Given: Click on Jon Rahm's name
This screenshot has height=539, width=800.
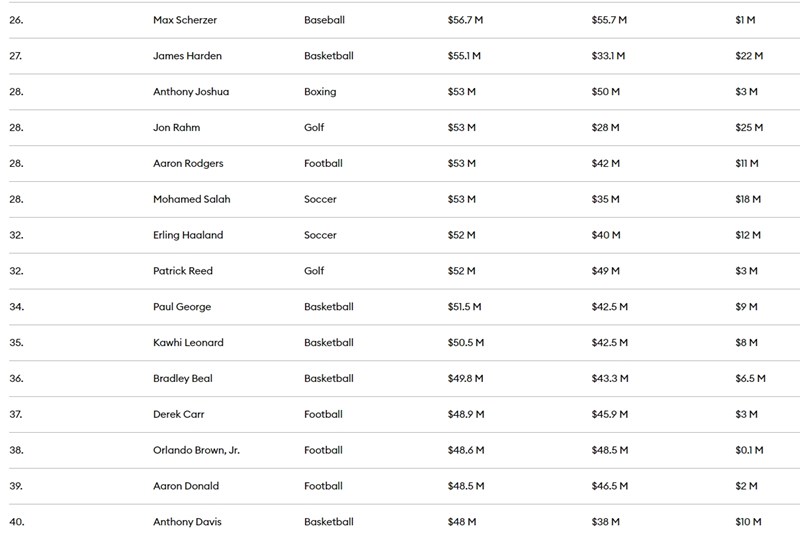Looking at the screenshot, I should point(175,128).
